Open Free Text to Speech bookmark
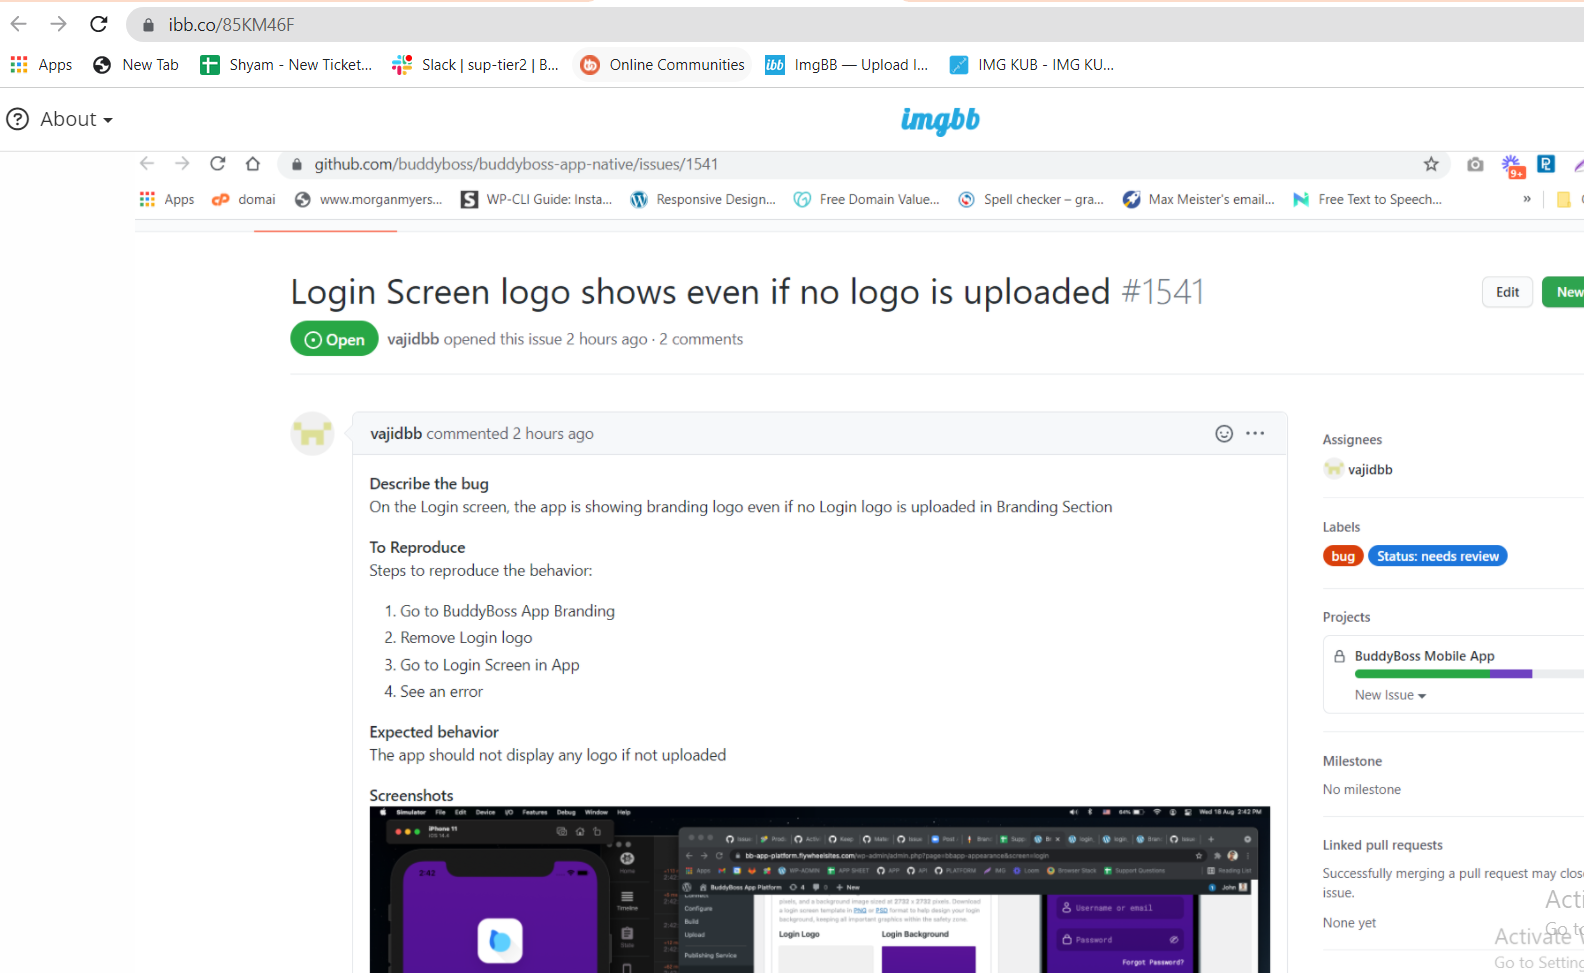The width and height of the screenshot is (1584, 973). coord(1368,199)
